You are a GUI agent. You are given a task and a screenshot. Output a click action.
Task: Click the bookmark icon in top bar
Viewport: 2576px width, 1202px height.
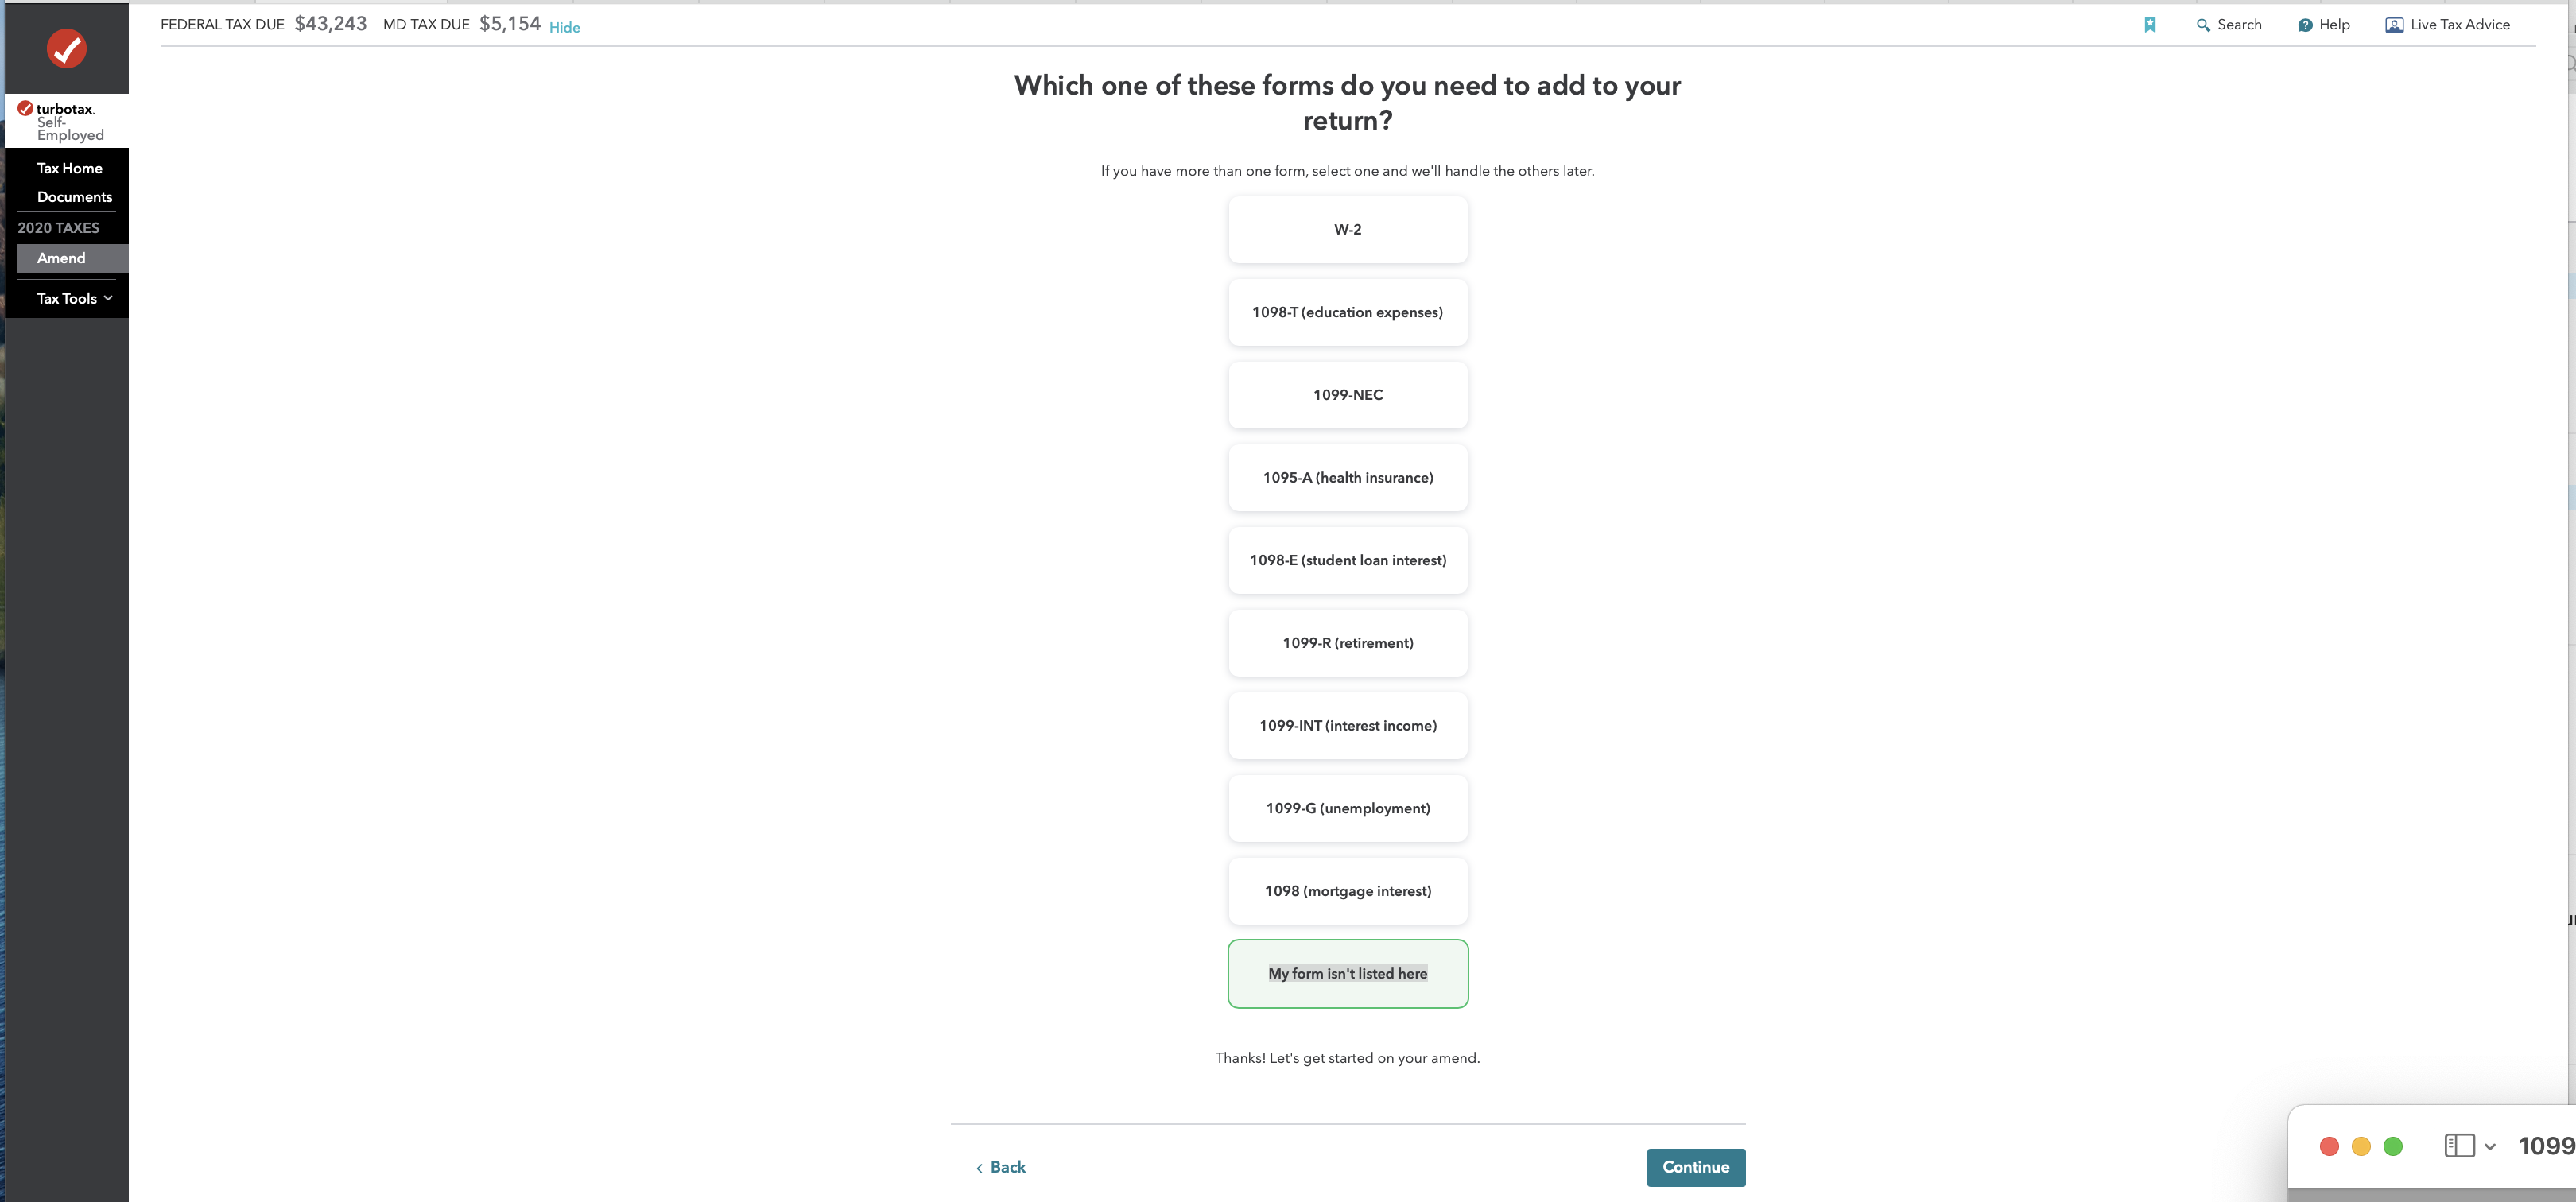(2150, 25)
